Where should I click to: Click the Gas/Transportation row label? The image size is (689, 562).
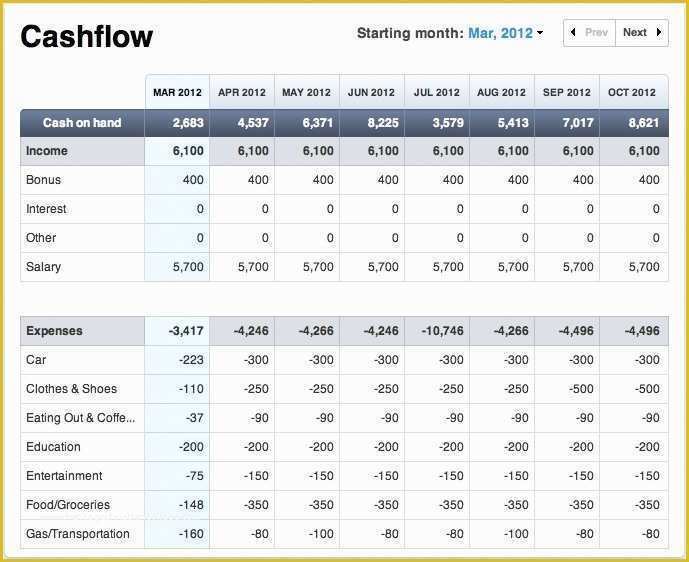click(78, 534)
